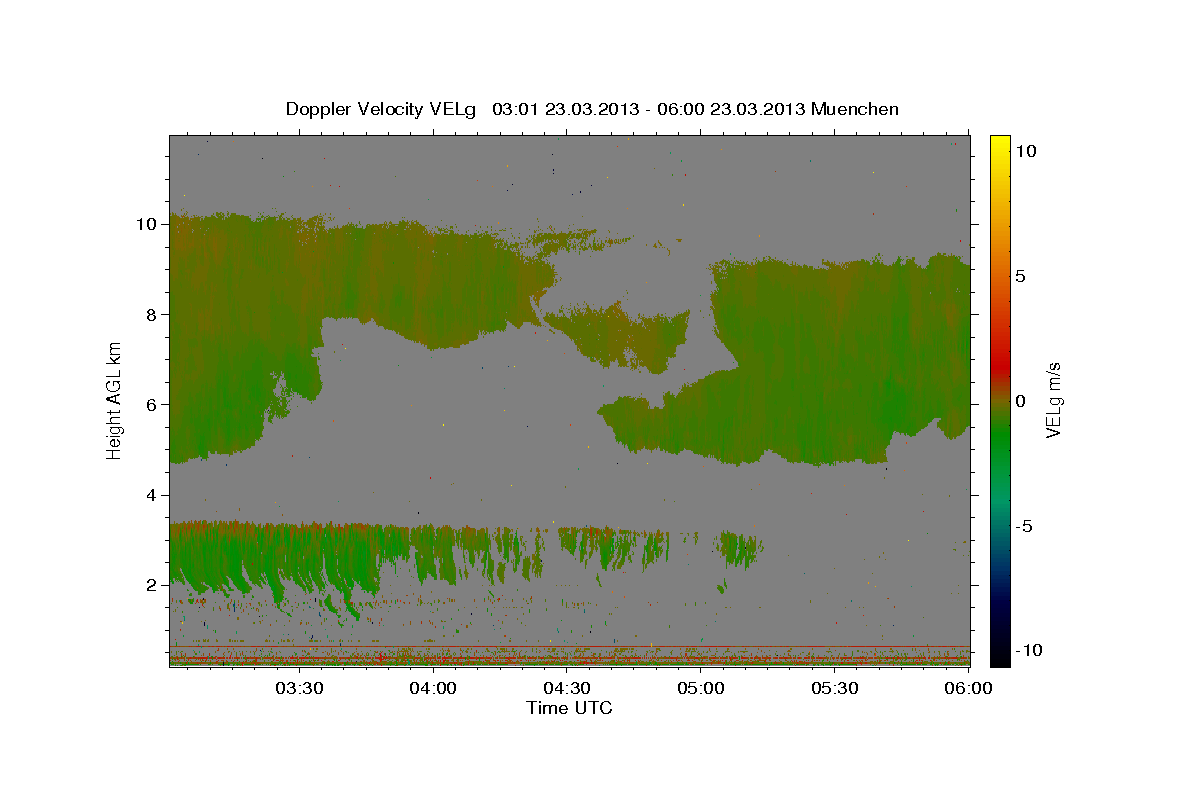Screen dimensions: 1200x800
Task: Click the height axis label 6
Action: 151,404
